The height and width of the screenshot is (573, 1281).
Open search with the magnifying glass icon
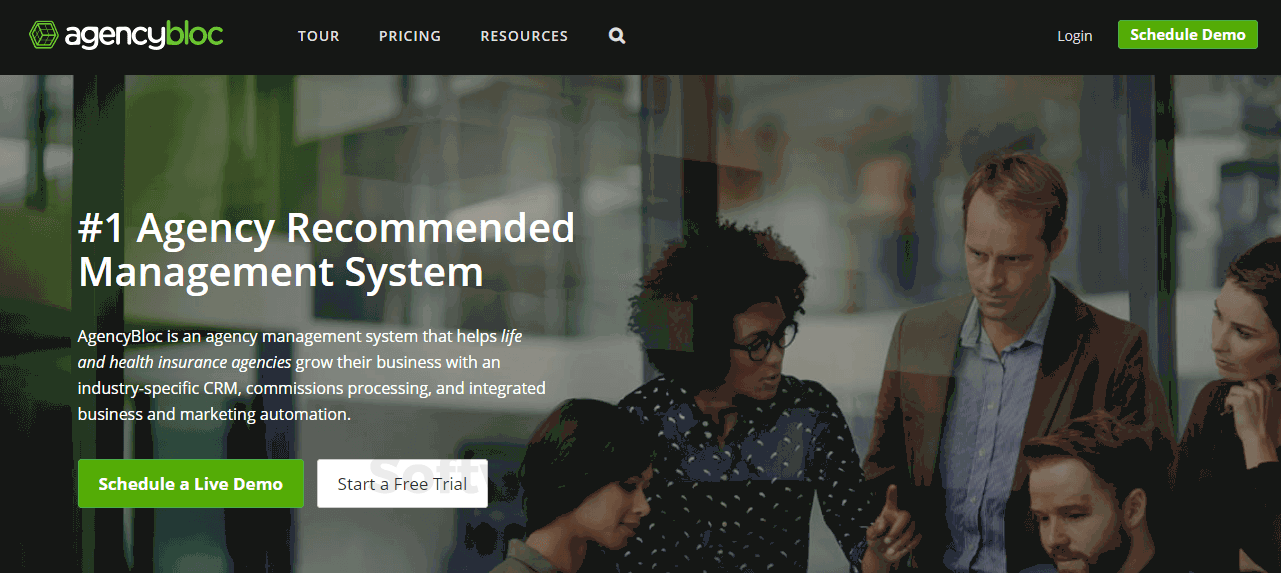coord(617,36)
